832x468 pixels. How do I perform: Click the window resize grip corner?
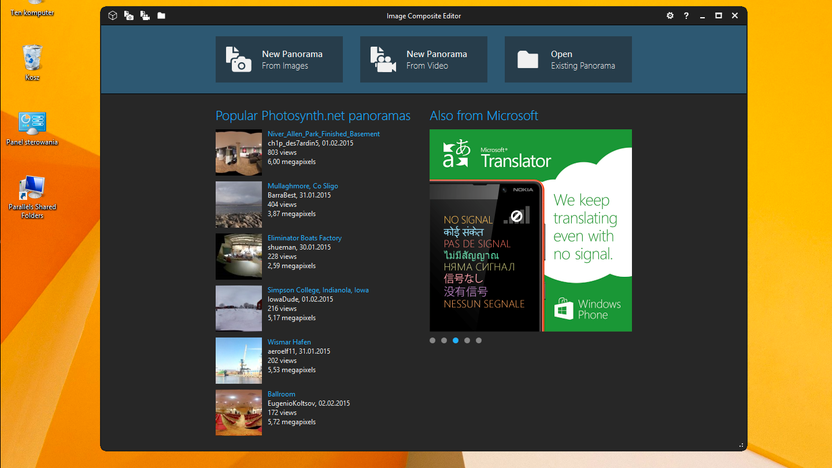coord(741,445)
